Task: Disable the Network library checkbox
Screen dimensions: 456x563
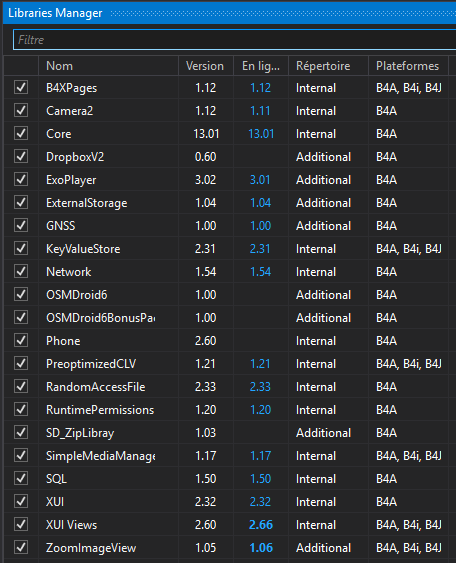Action: pos(21,271)
